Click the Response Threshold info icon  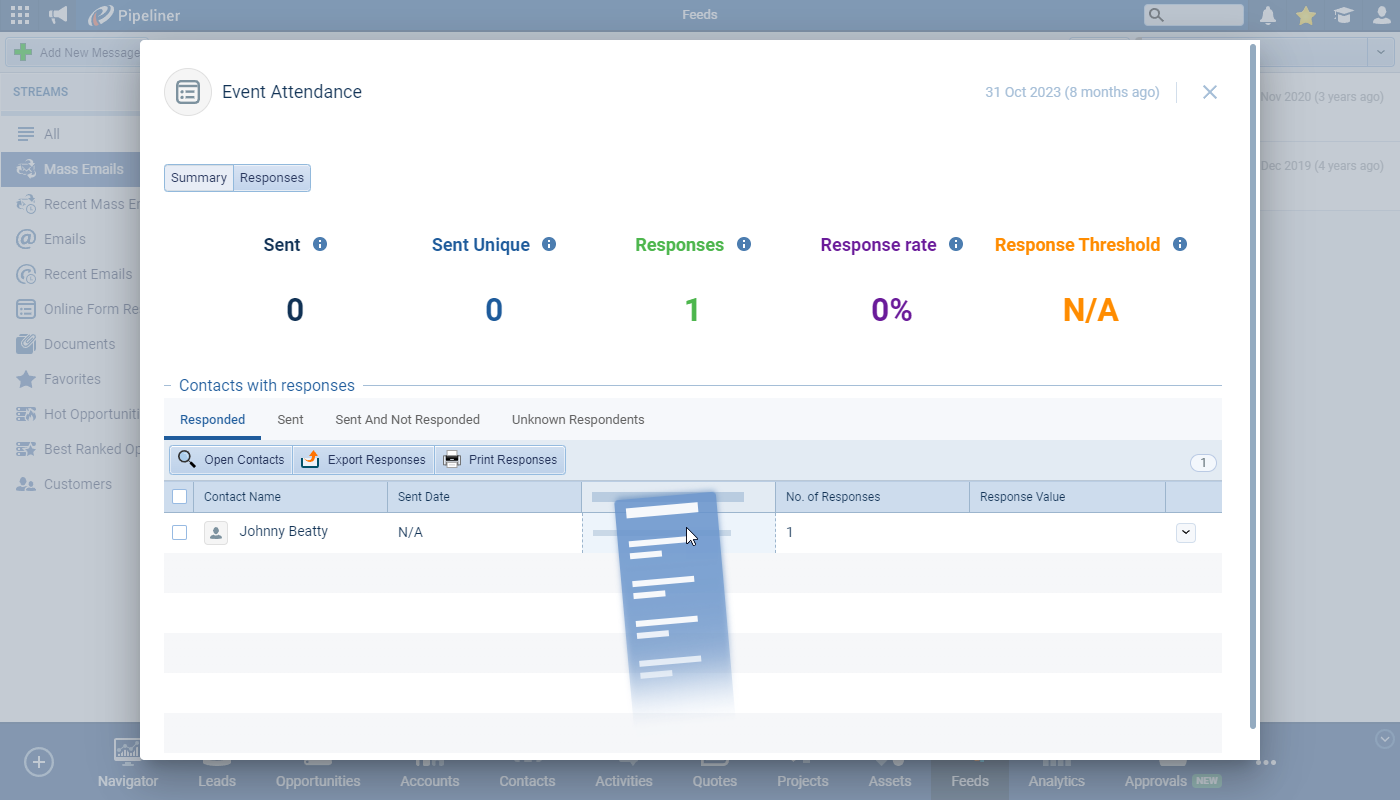[1180, 244]
